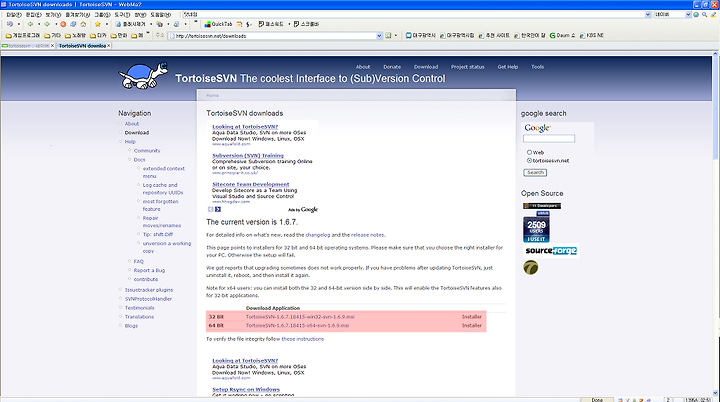The height and width of the screenshot is (402, 720).
Task: Click the green forward arrow icon
Action: point(47,24)
